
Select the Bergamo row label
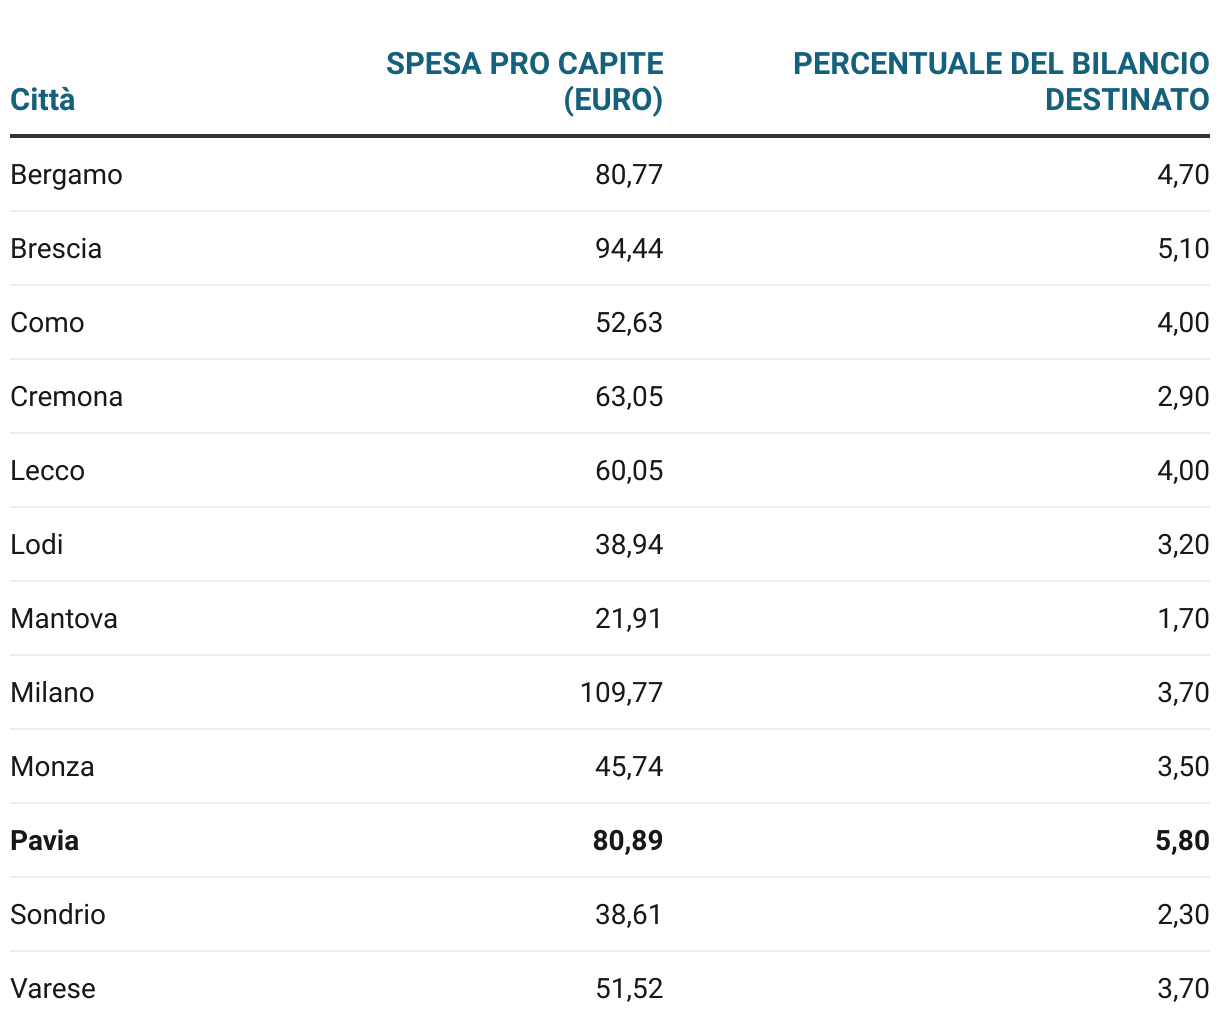pos(66,175)
